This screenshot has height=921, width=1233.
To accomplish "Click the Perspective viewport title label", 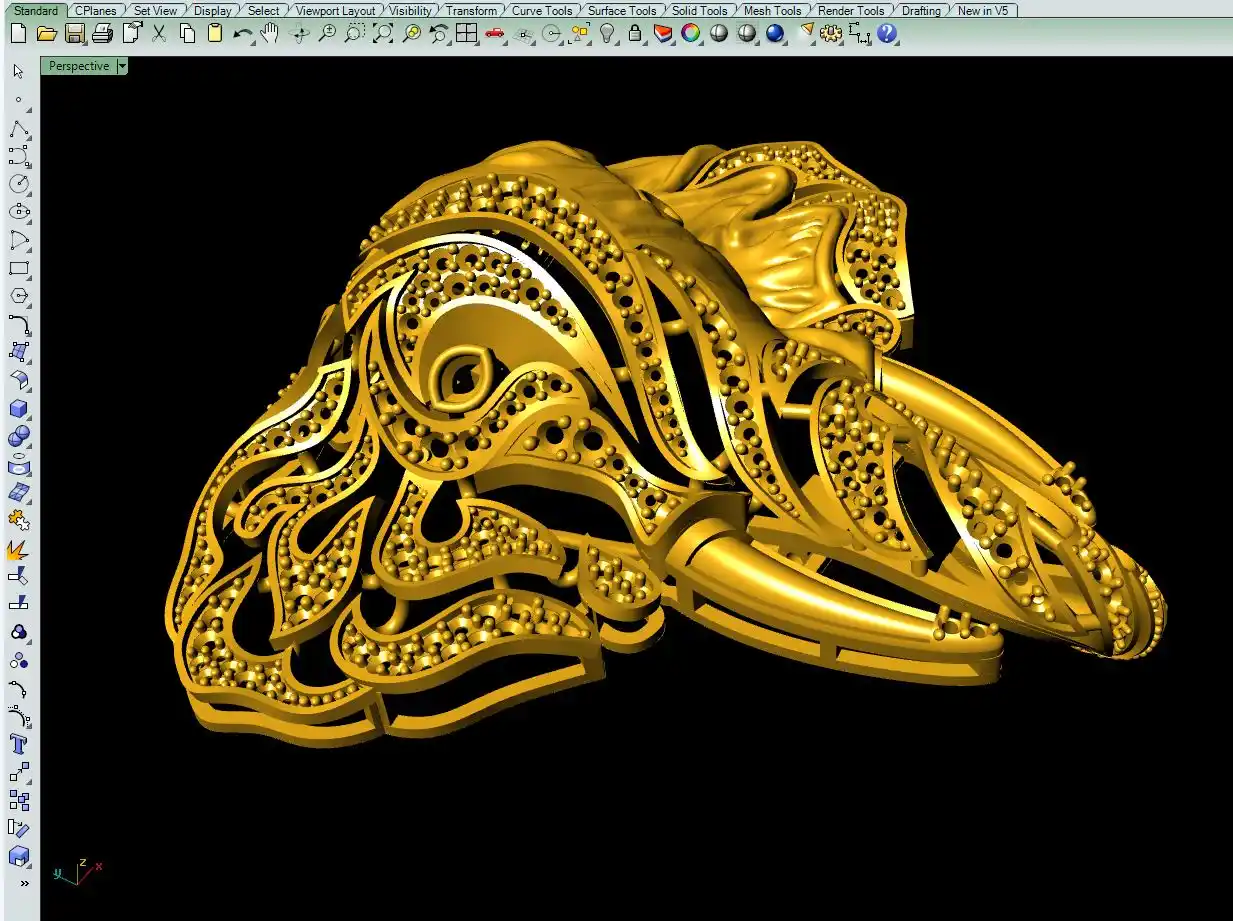I will pyautogui.click(x=79, y=66).
